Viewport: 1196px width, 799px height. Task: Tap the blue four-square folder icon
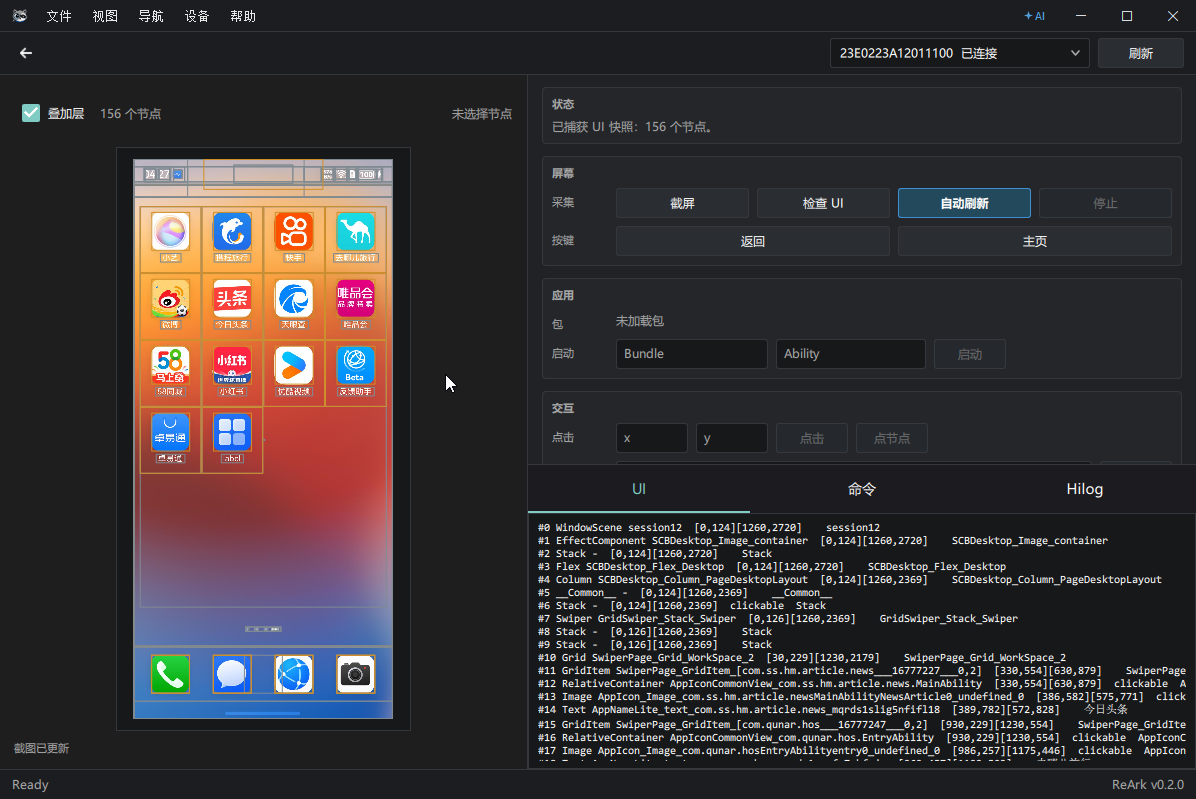coord(232,432)
